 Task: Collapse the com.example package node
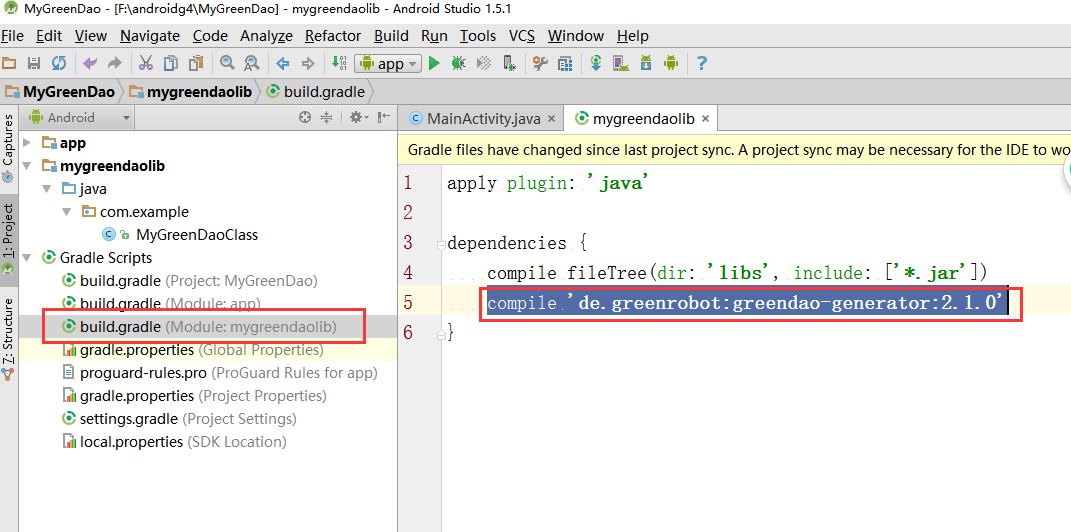[66, 212]
